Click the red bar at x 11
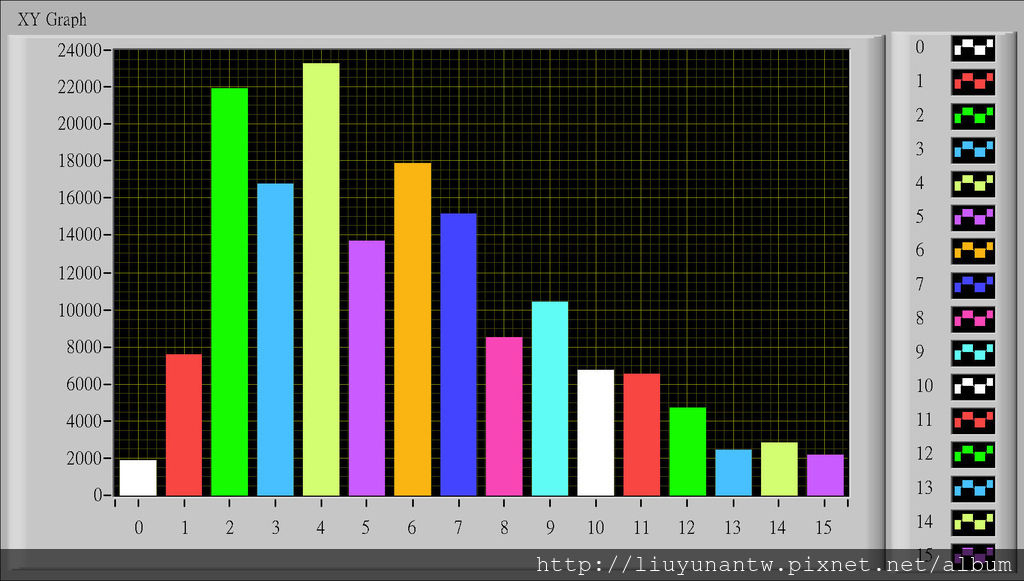1024x581 pixels. (641, 435)
